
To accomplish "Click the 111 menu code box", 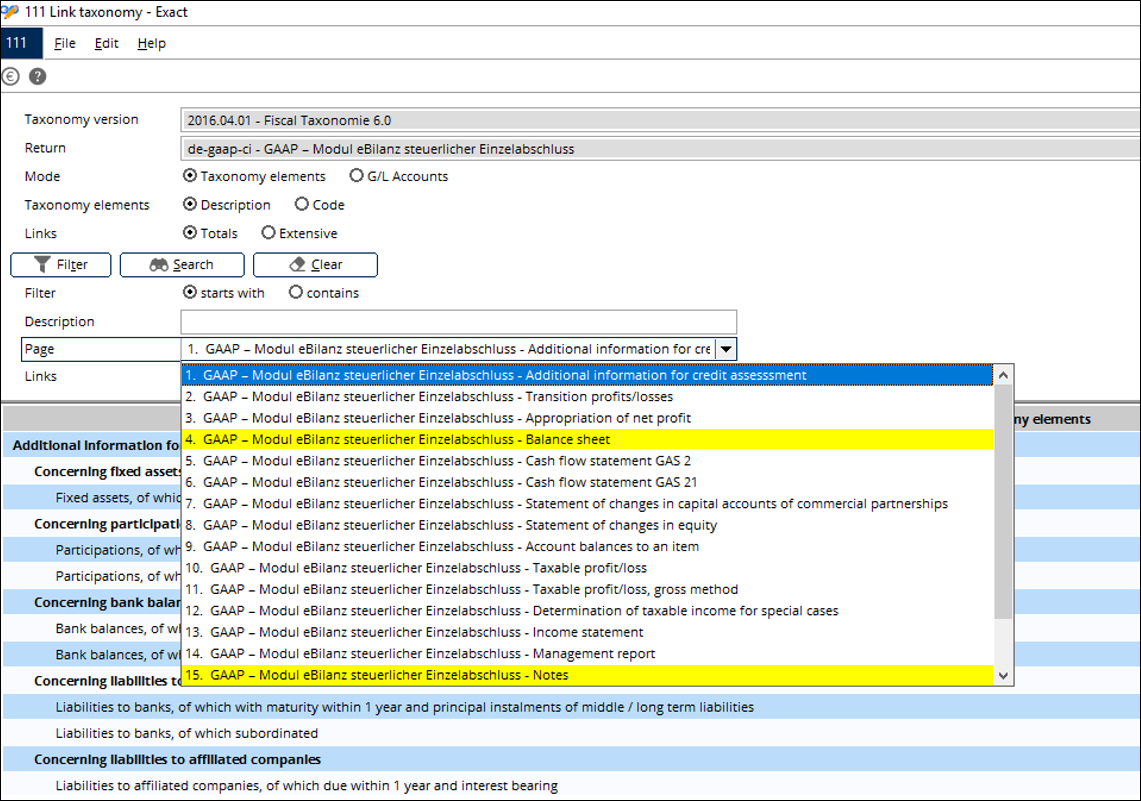I will pyautogui.click(x=21, y=43).
